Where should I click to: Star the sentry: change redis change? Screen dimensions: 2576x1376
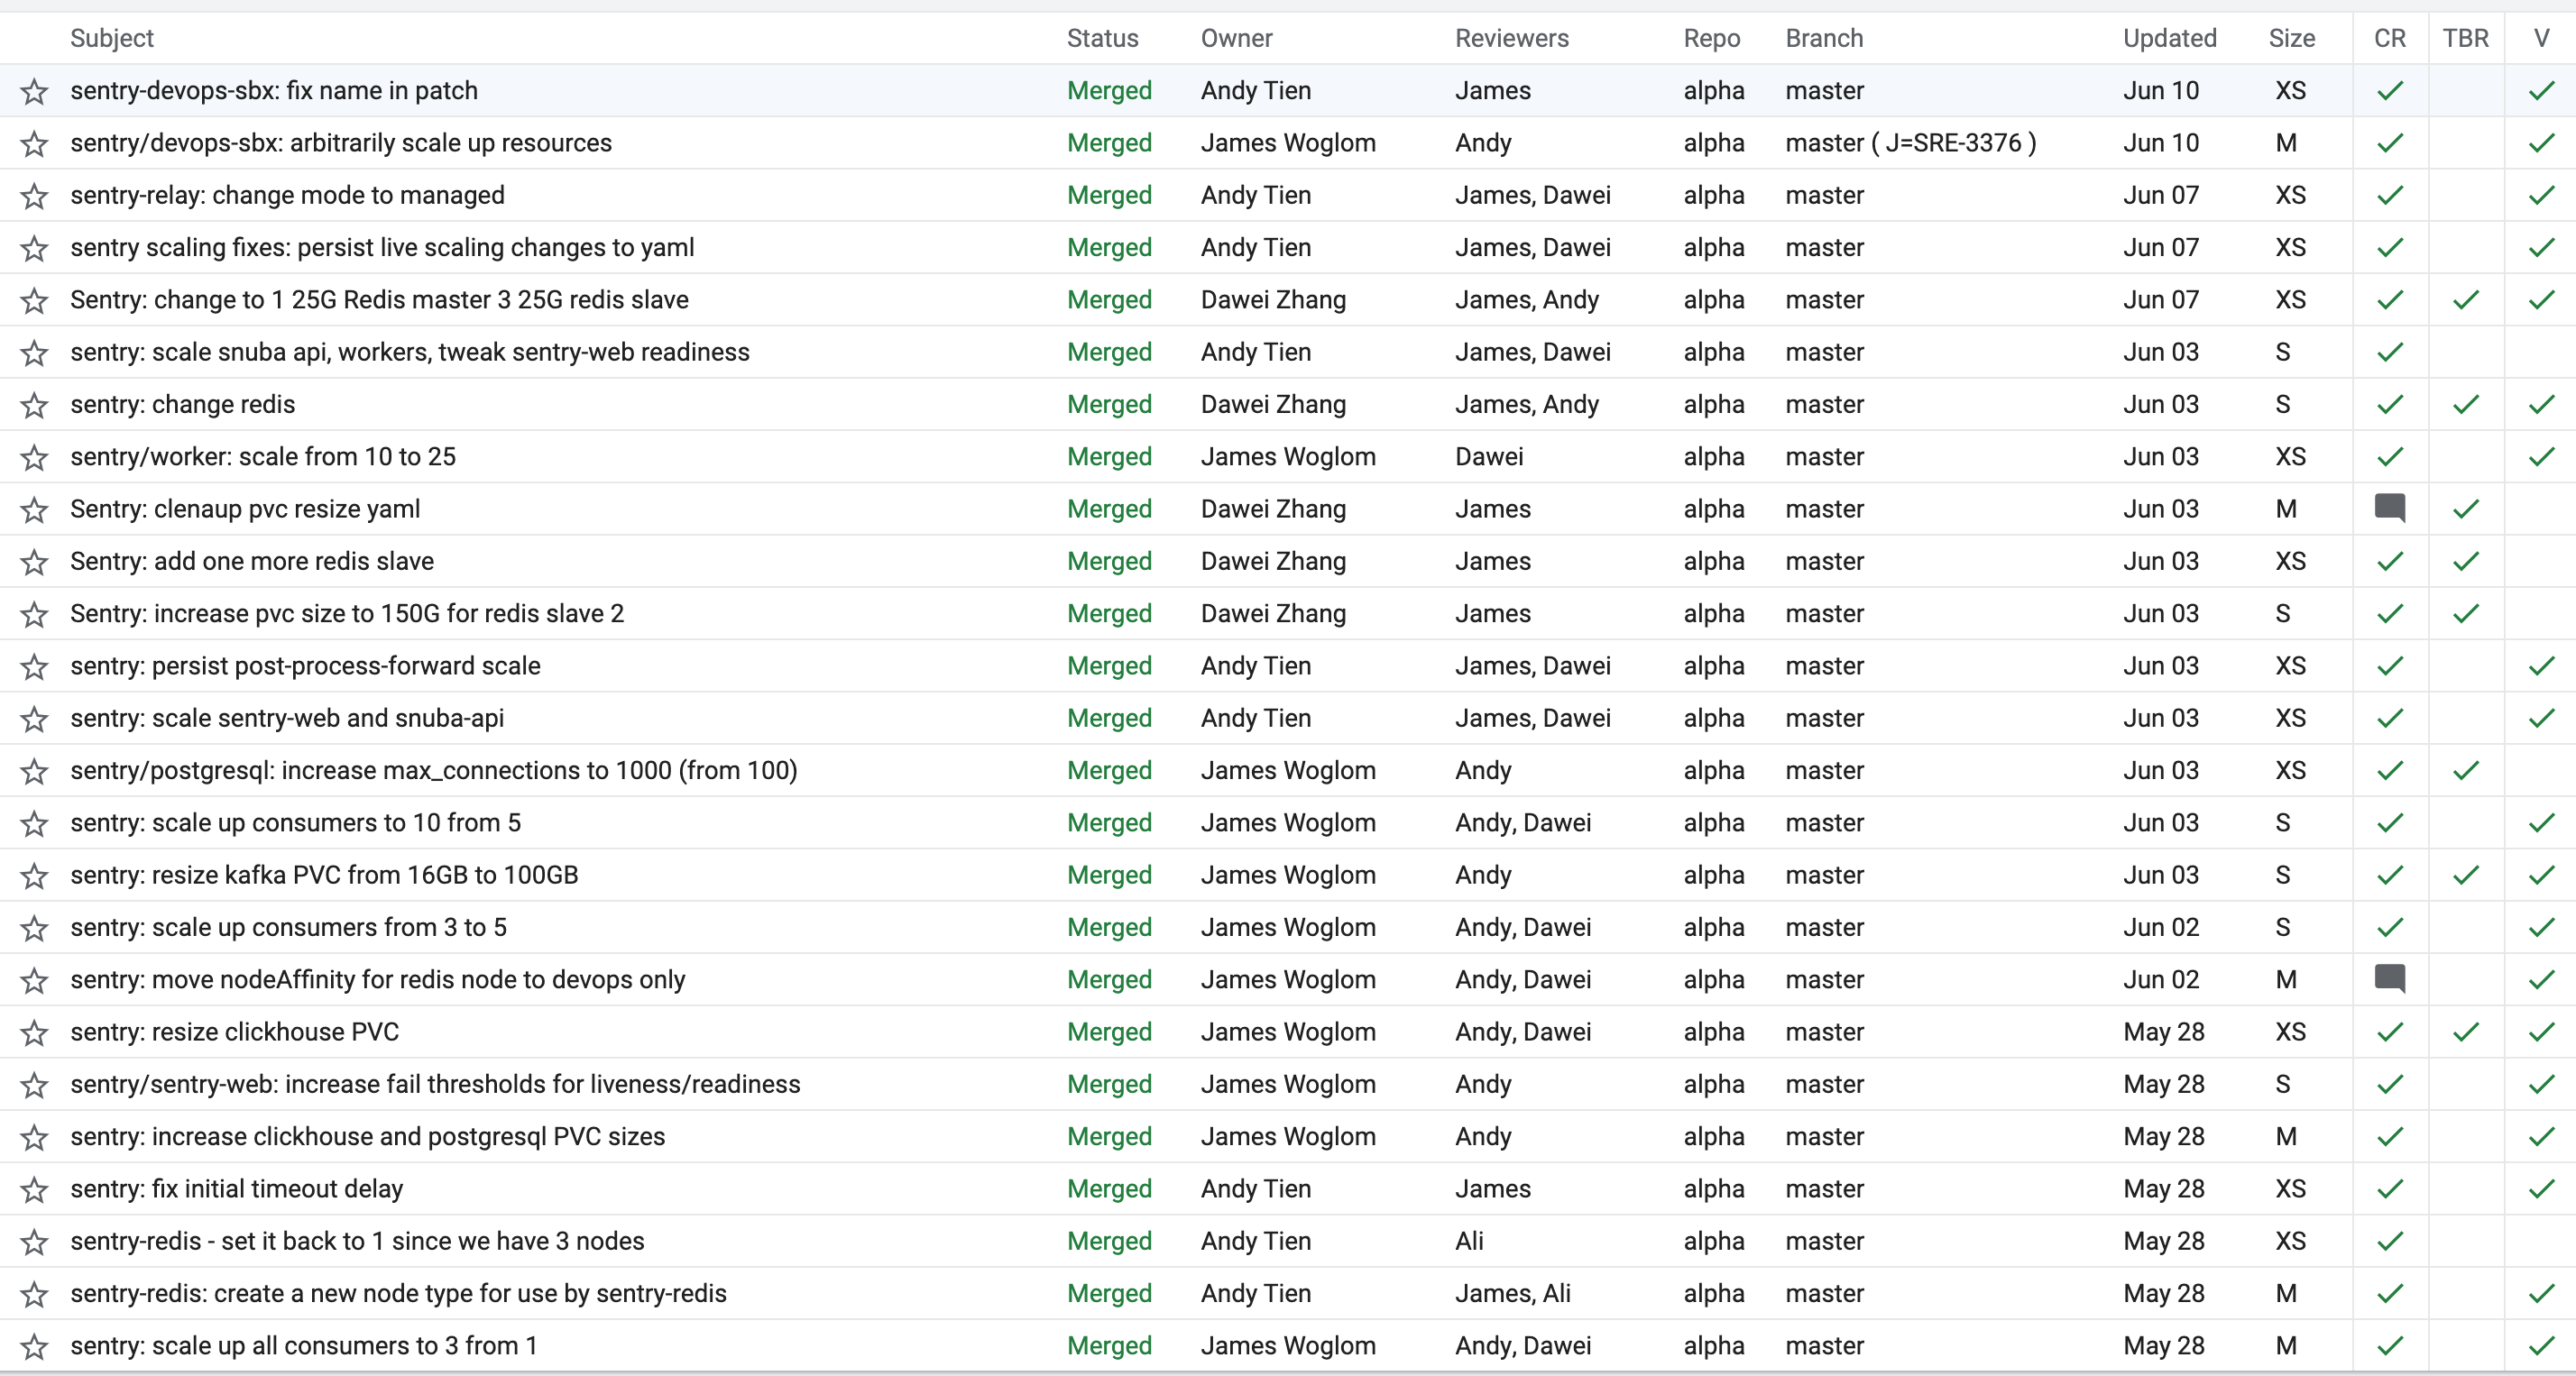coord(33,405)
